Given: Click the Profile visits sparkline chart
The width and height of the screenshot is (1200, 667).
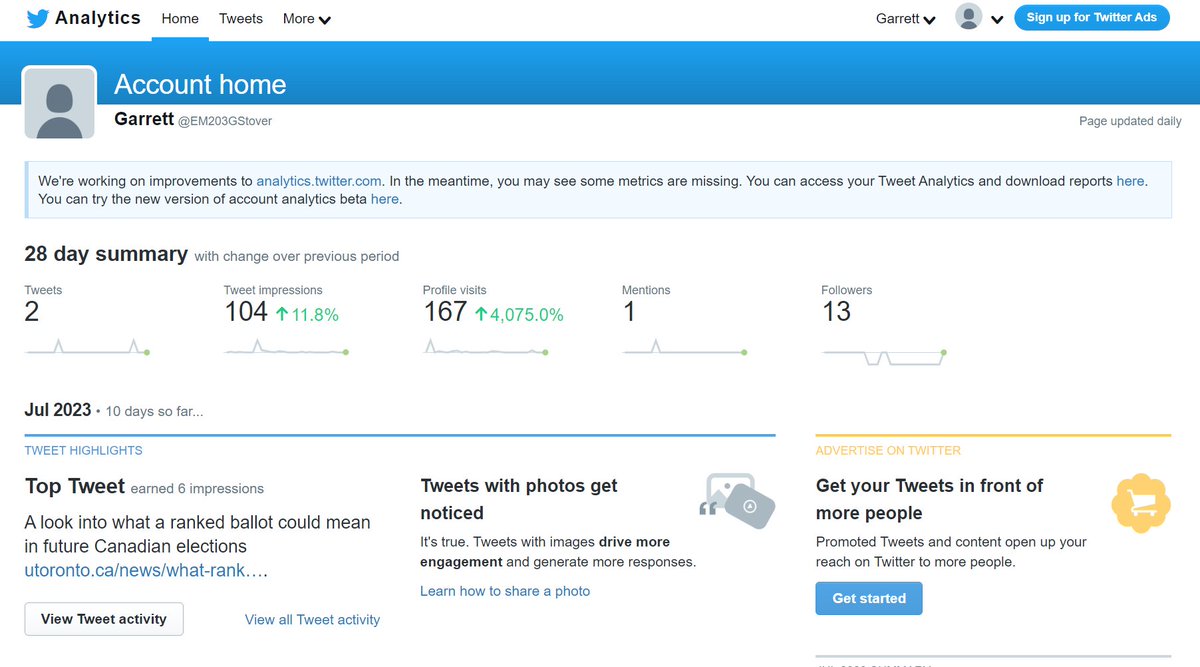Looking at the screenshot, I should point(486,347).
